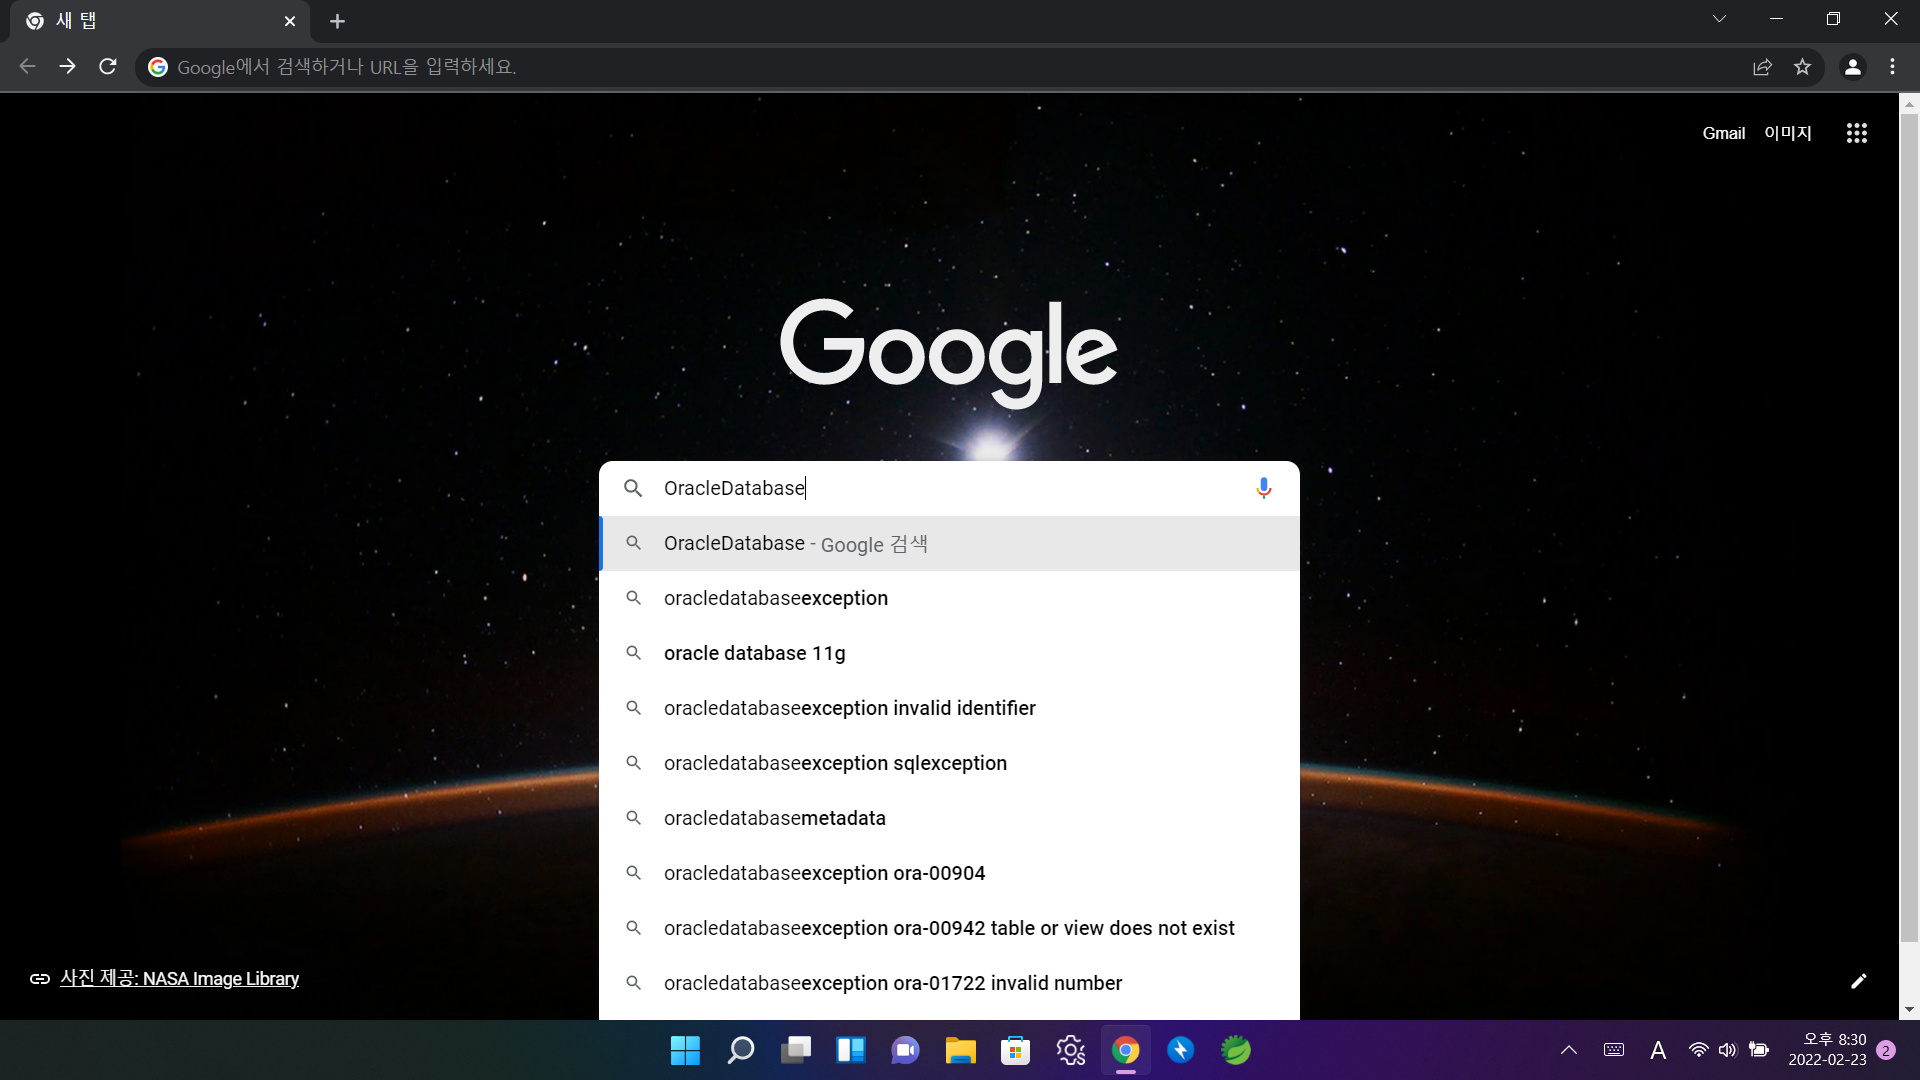The image size is (1920, 1080).
Task: Click the share page icon
Action: [x=1762, y=67]
